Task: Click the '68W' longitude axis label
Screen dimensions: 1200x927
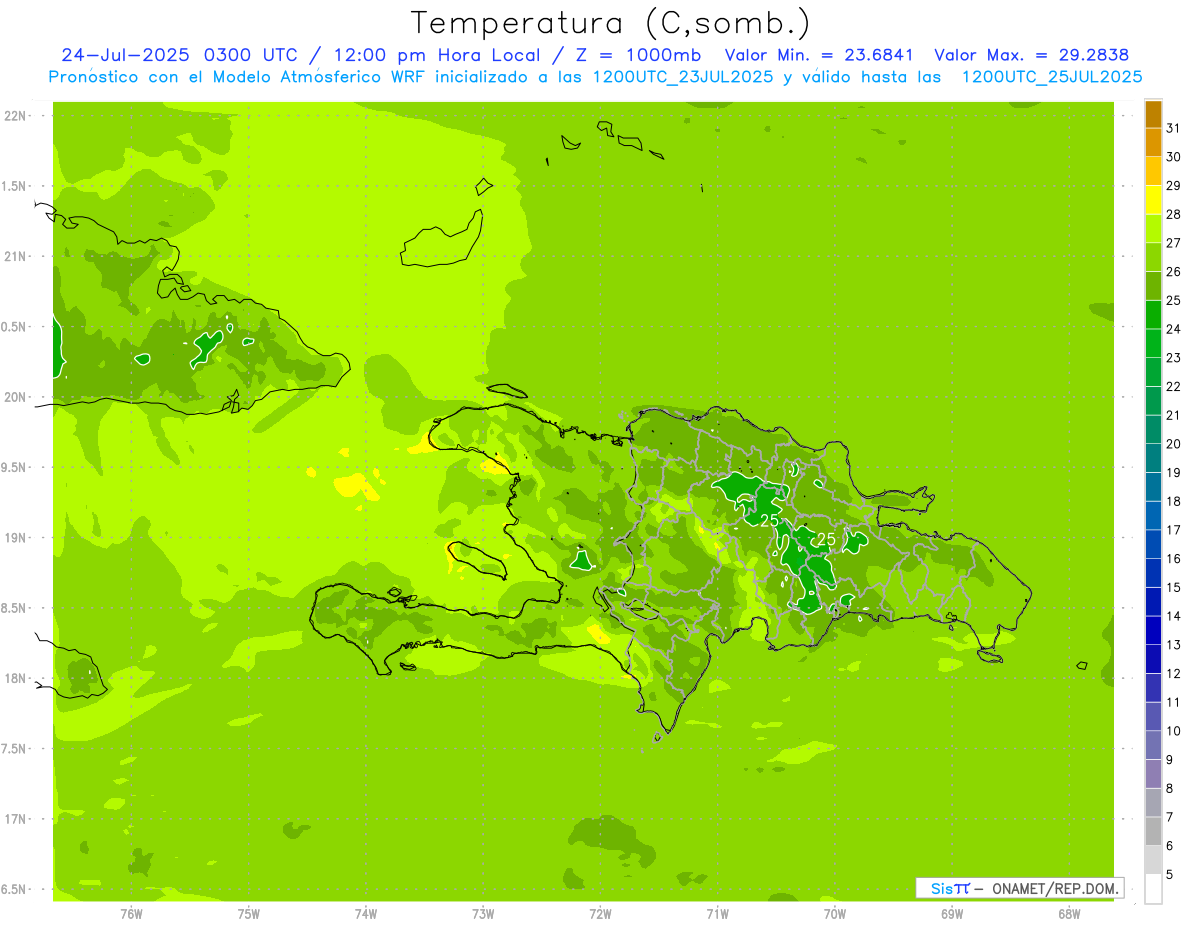Action: point(1069,914)
